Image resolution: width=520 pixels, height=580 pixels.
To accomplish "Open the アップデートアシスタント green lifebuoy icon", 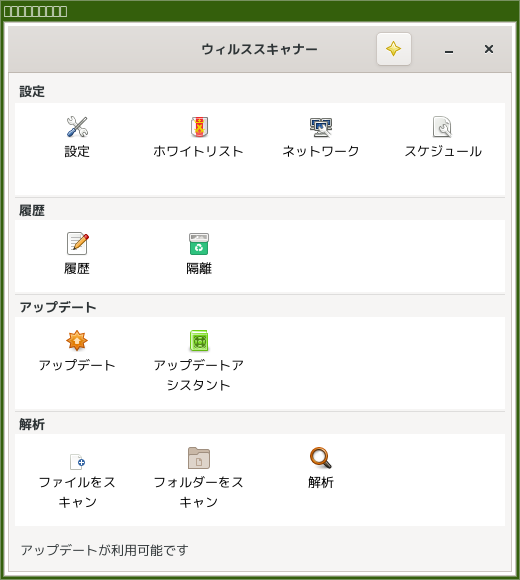I will click(x=199, y=340).
